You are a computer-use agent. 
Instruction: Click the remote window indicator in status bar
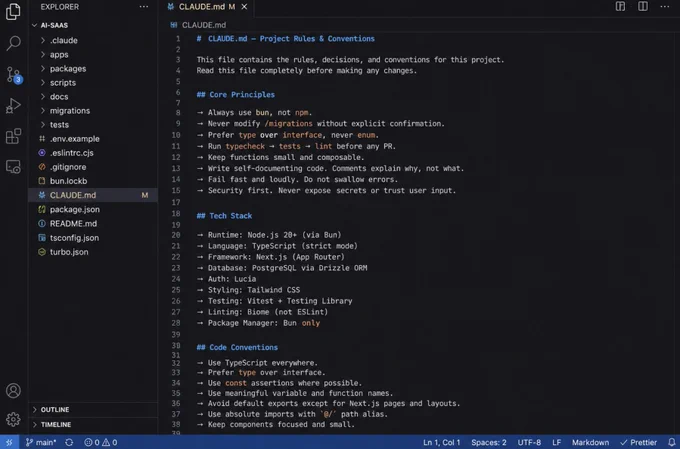[x=9, y=442]
